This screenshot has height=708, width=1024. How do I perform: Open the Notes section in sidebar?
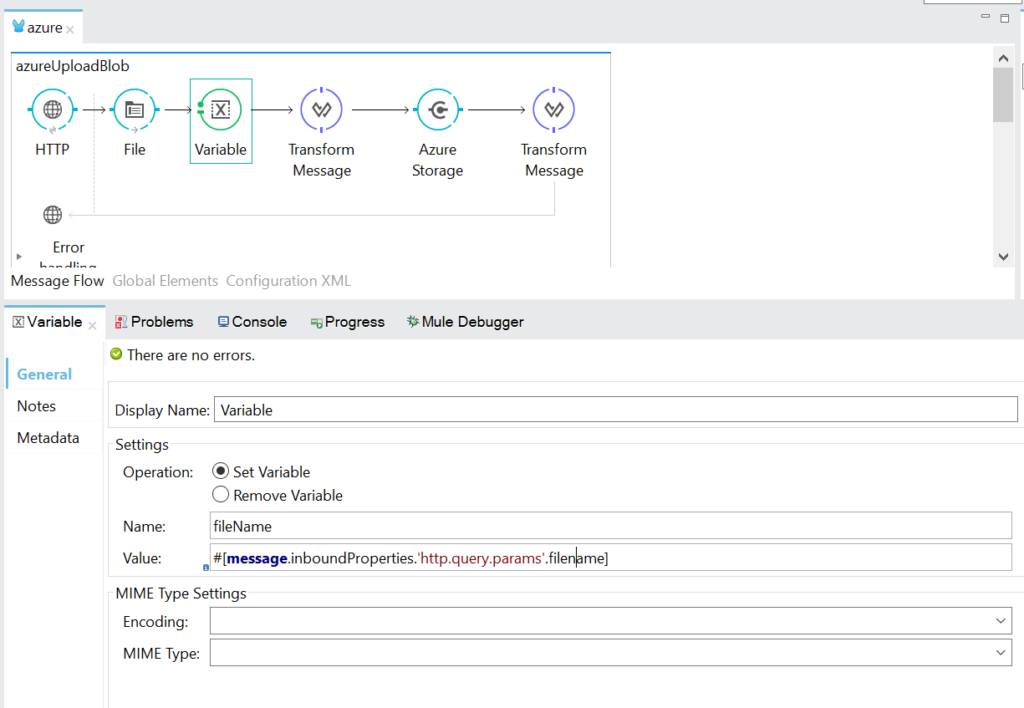click(37, 406)
